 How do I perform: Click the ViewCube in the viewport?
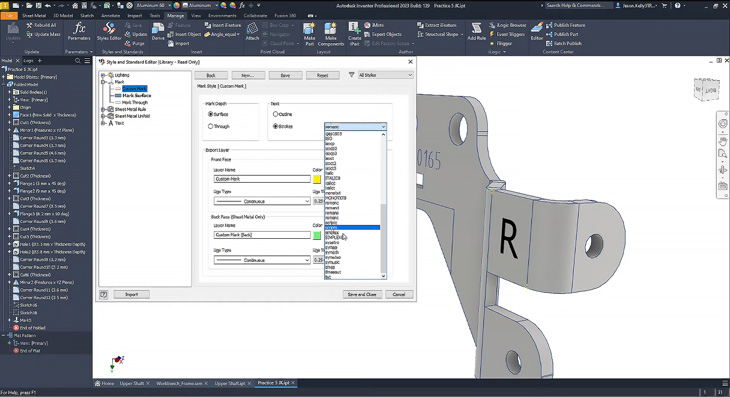pyautogui.click(x=706, y=88)
